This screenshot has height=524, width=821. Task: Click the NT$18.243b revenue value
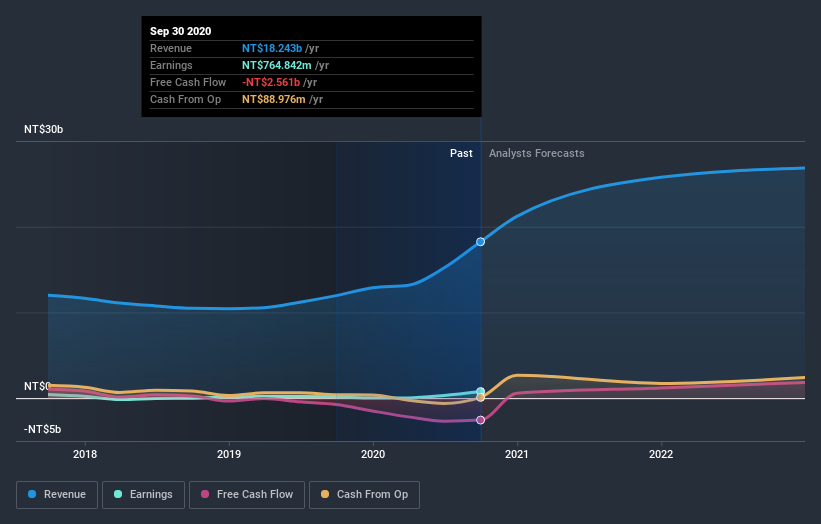tap(272, 48)
